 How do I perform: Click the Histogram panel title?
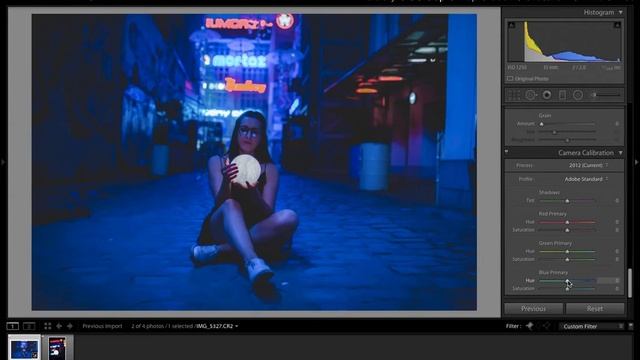[598, 13]
